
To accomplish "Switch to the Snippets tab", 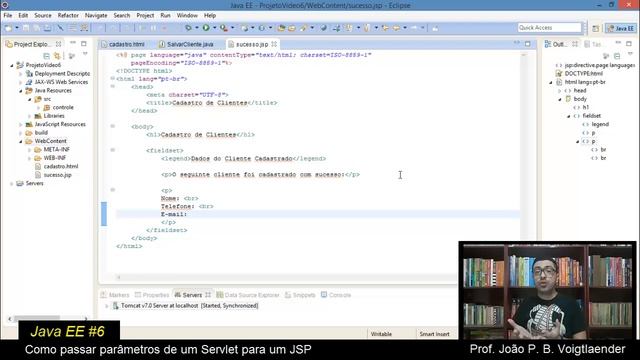I will 300,295.
